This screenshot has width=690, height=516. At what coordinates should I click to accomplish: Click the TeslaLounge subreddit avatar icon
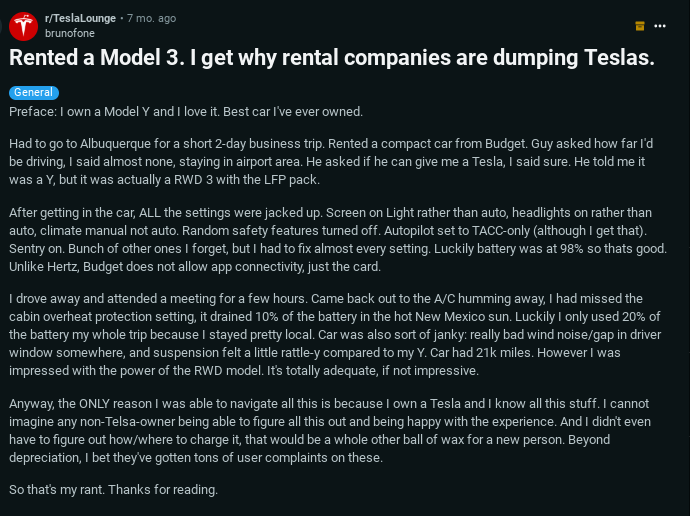pos(24,25)
